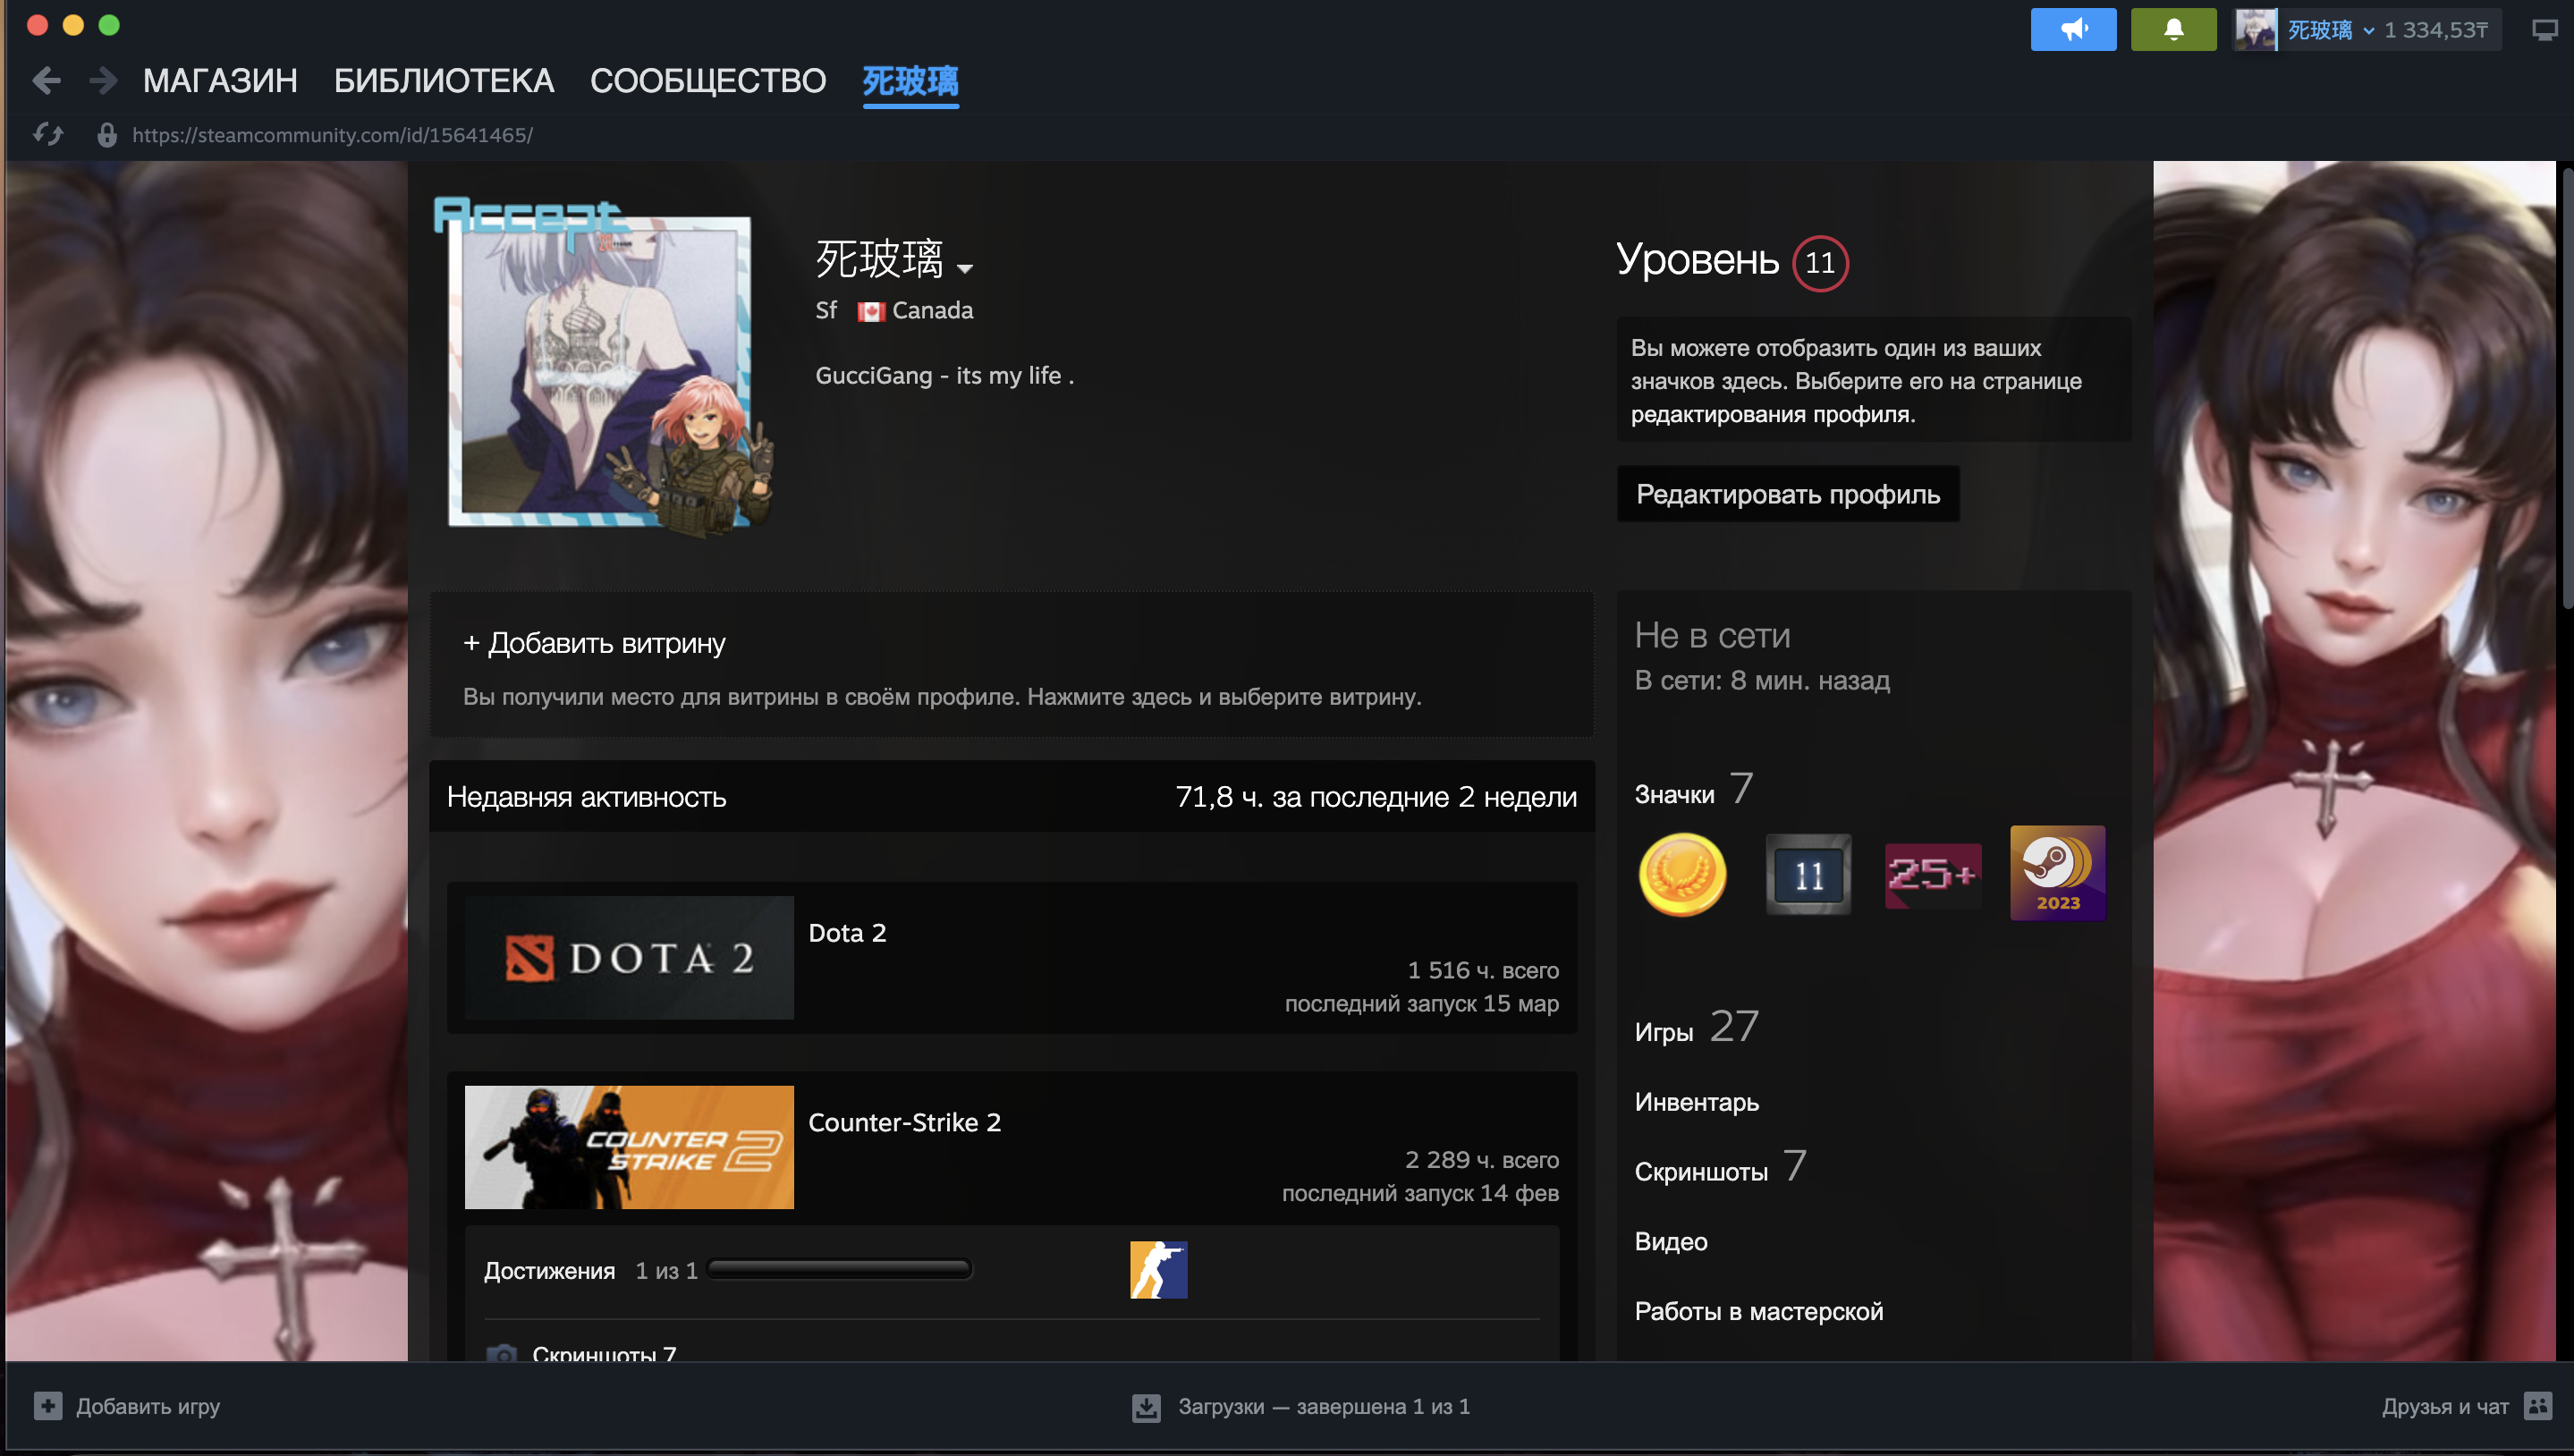Open the Counter-Strike achievement icon
The image size is (2574, 1456).
coord(1158,1269)
